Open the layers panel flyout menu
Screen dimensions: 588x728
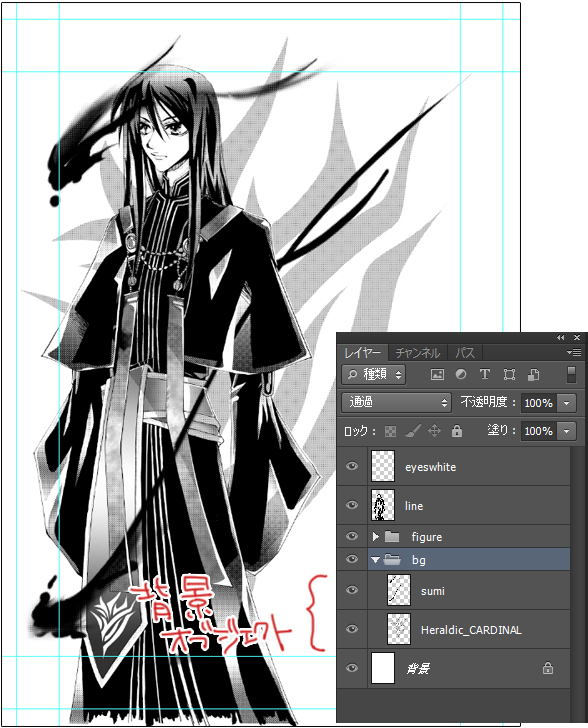coord(574,352)
